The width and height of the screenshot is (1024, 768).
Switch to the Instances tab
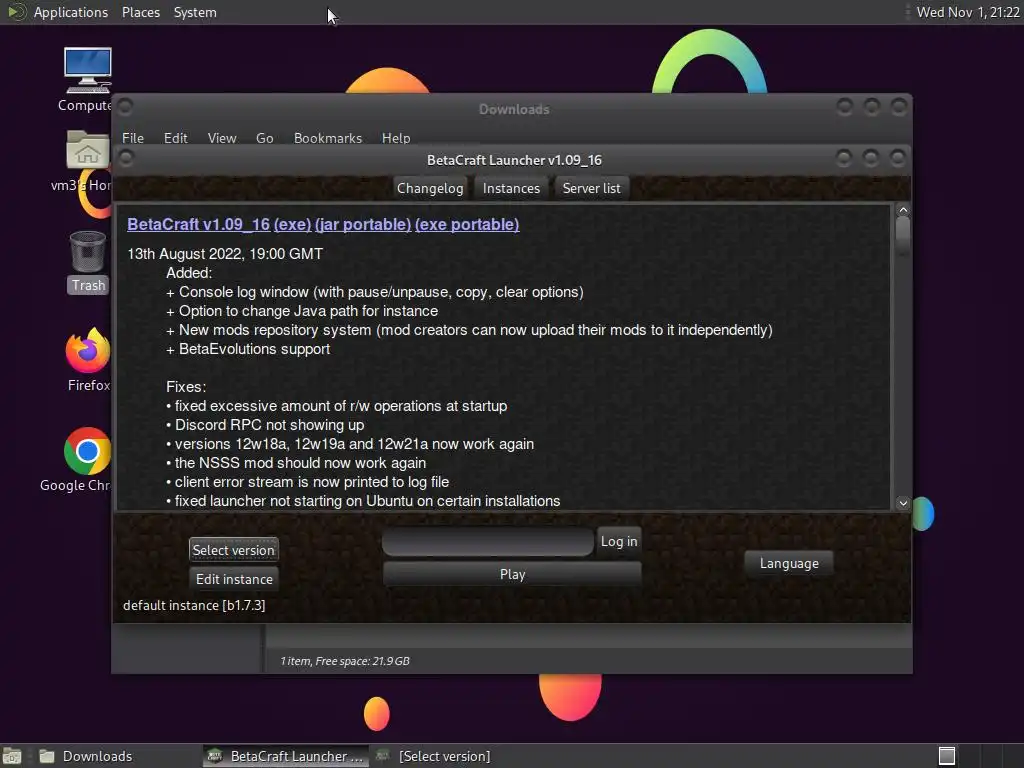(x=511, y=188)
